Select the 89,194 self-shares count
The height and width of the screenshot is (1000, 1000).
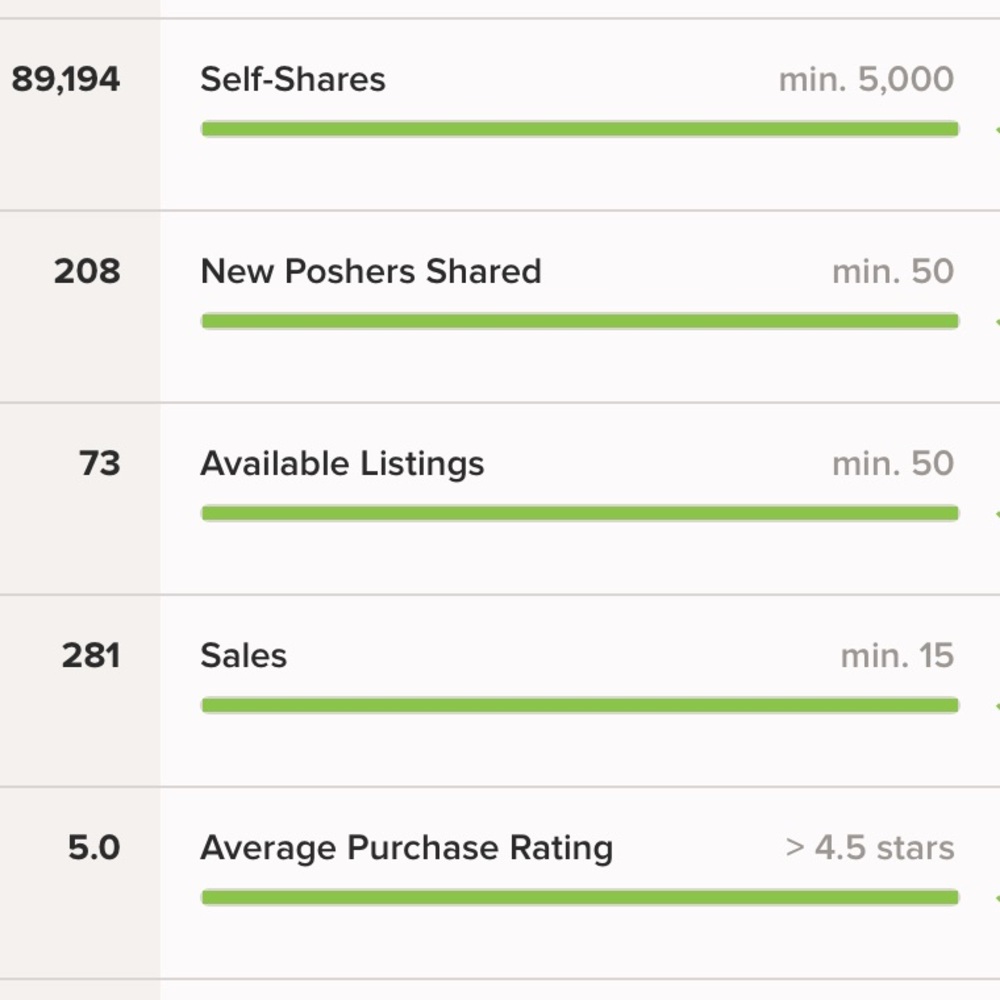66,80
